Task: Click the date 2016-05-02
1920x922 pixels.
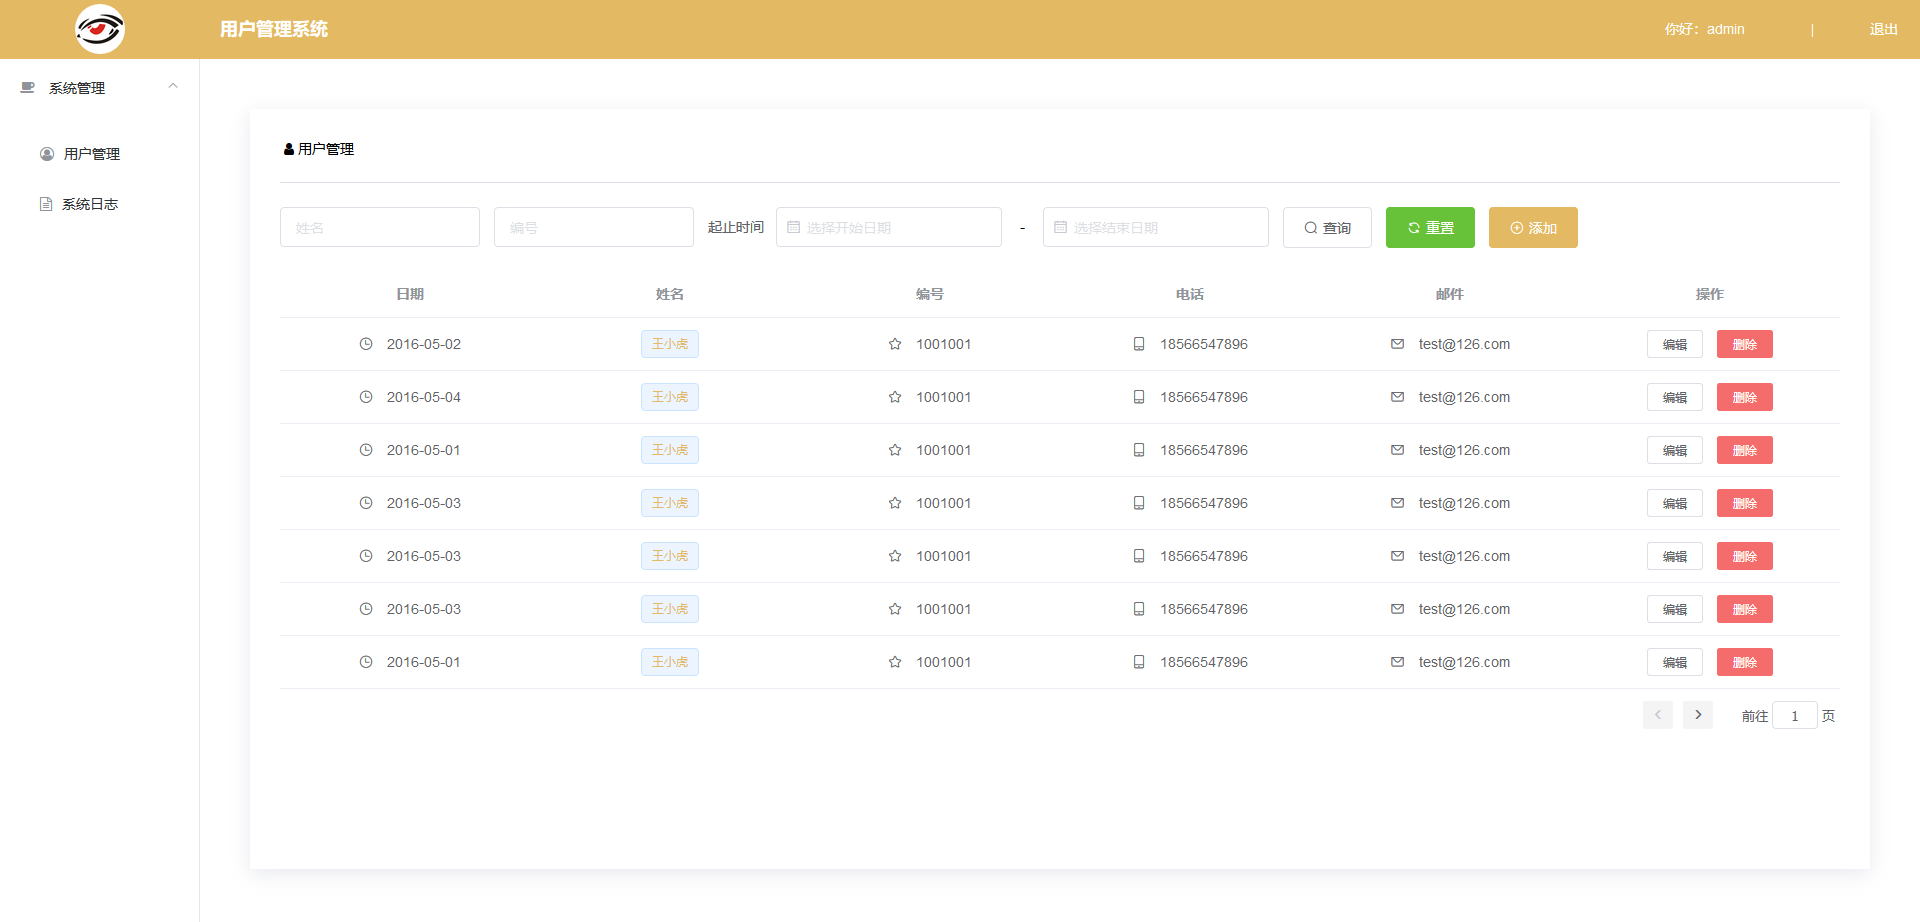Action: [x=424, y=344]
